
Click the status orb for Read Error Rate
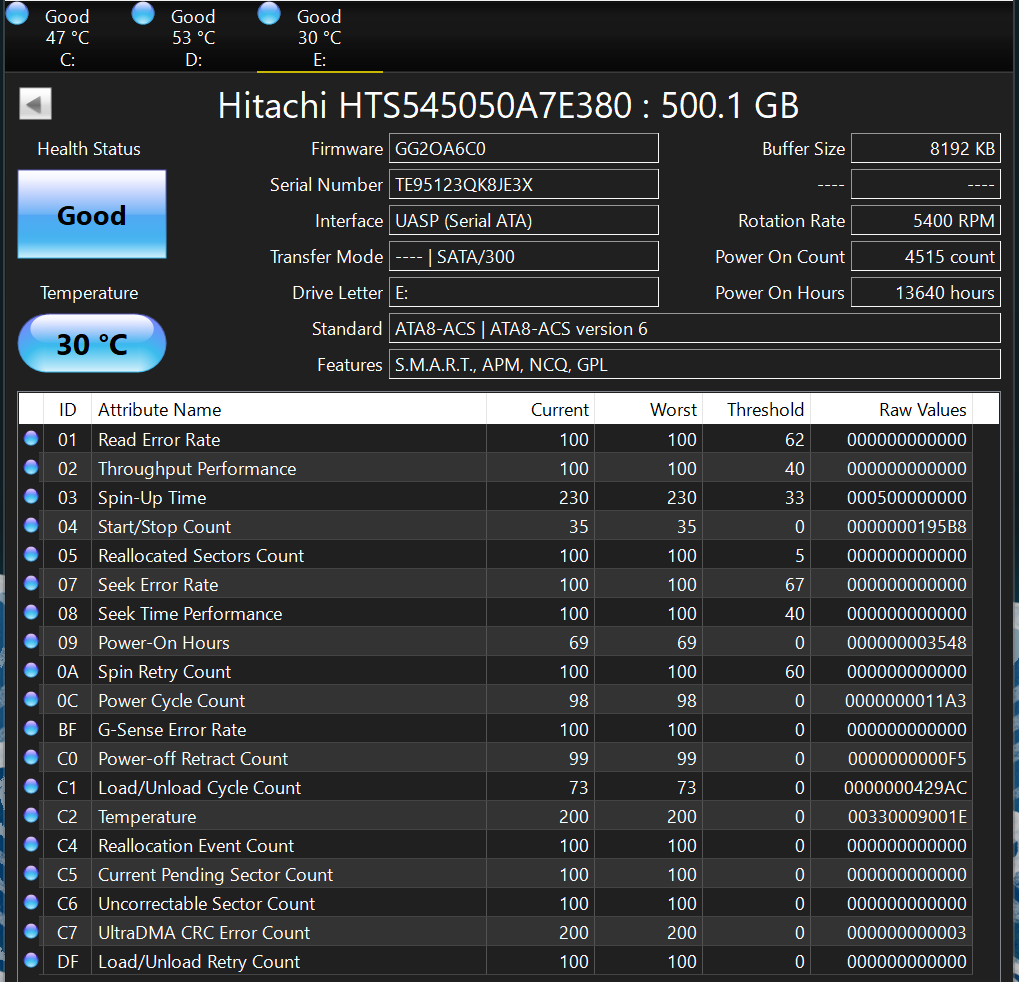(31, 438)
